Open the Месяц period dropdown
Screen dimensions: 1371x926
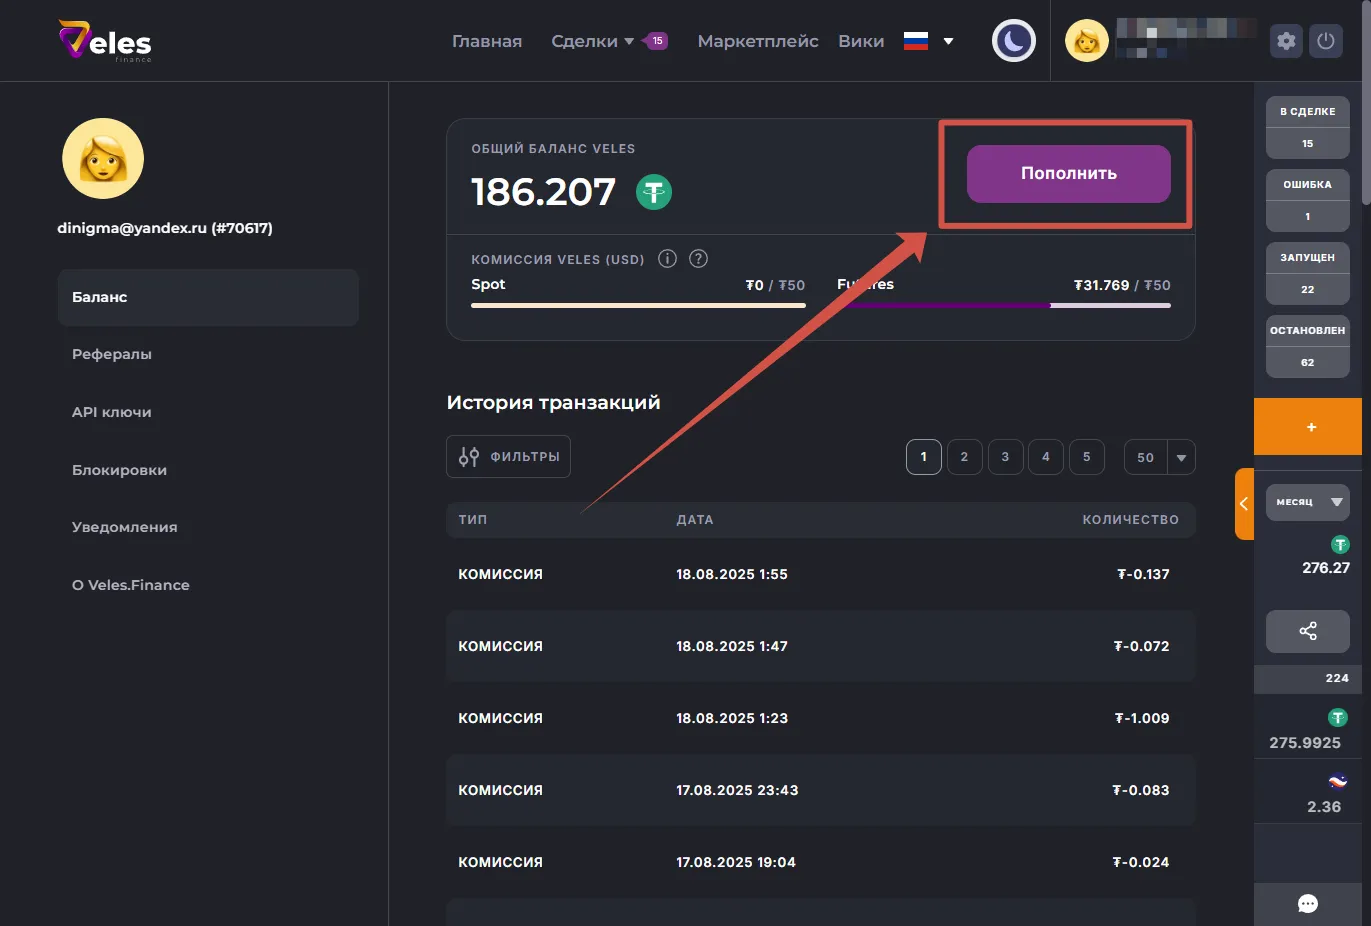tap(1307, 502)
